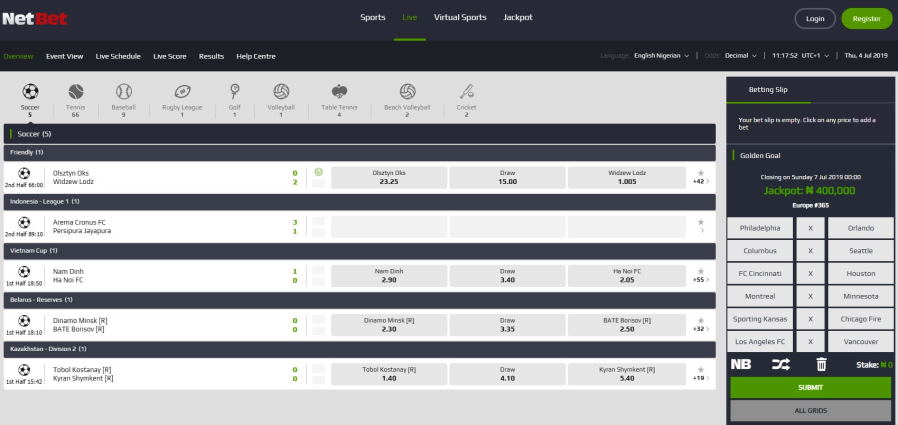The width and height of the screenshot is (898, 425).
Task: Open the Live Schedule menu item
Action: pos(118,56)
